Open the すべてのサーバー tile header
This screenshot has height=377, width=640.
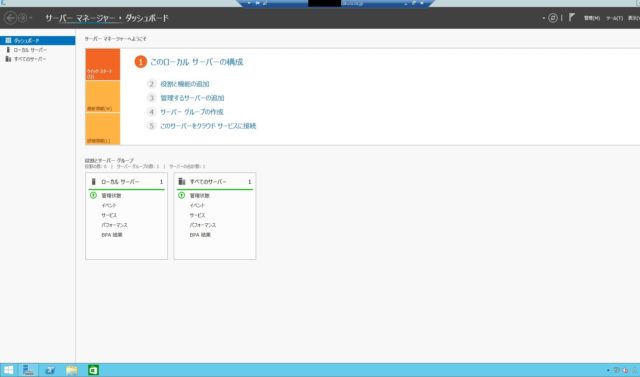[215, 182]
